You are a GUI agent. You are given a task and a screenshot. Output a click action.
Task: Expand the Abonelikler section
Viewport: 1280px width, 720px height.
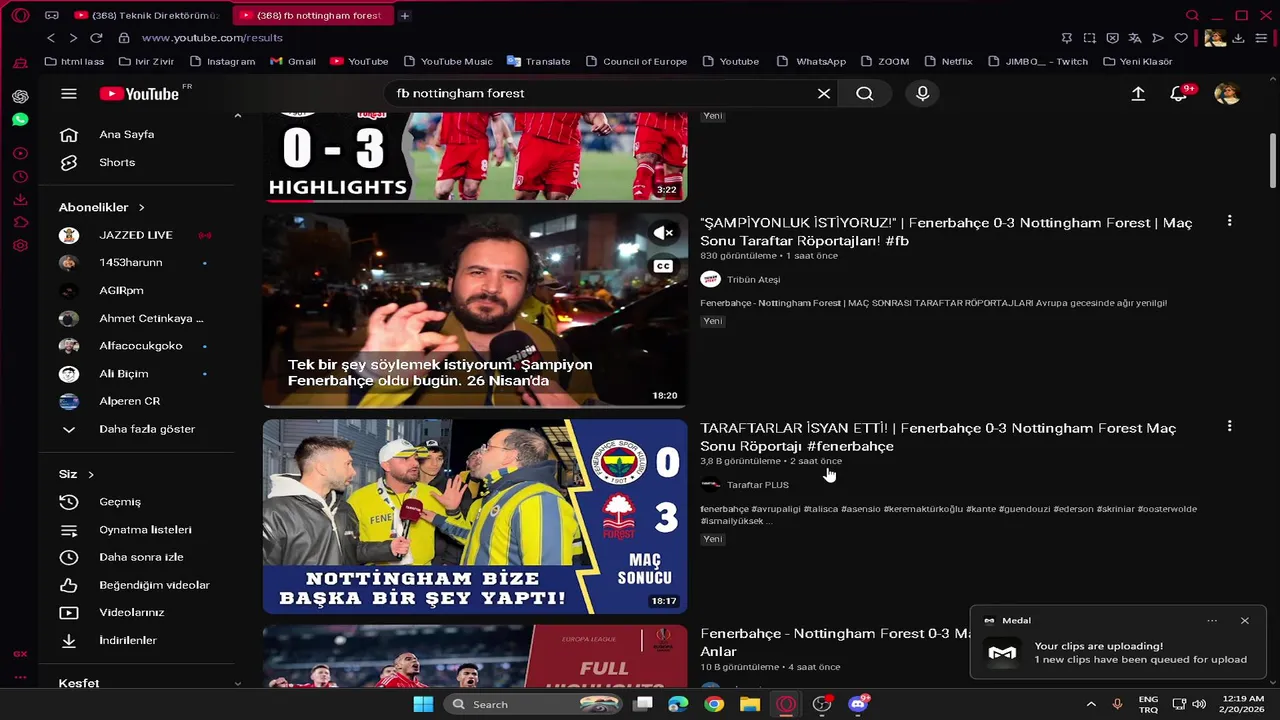(102, 207)
